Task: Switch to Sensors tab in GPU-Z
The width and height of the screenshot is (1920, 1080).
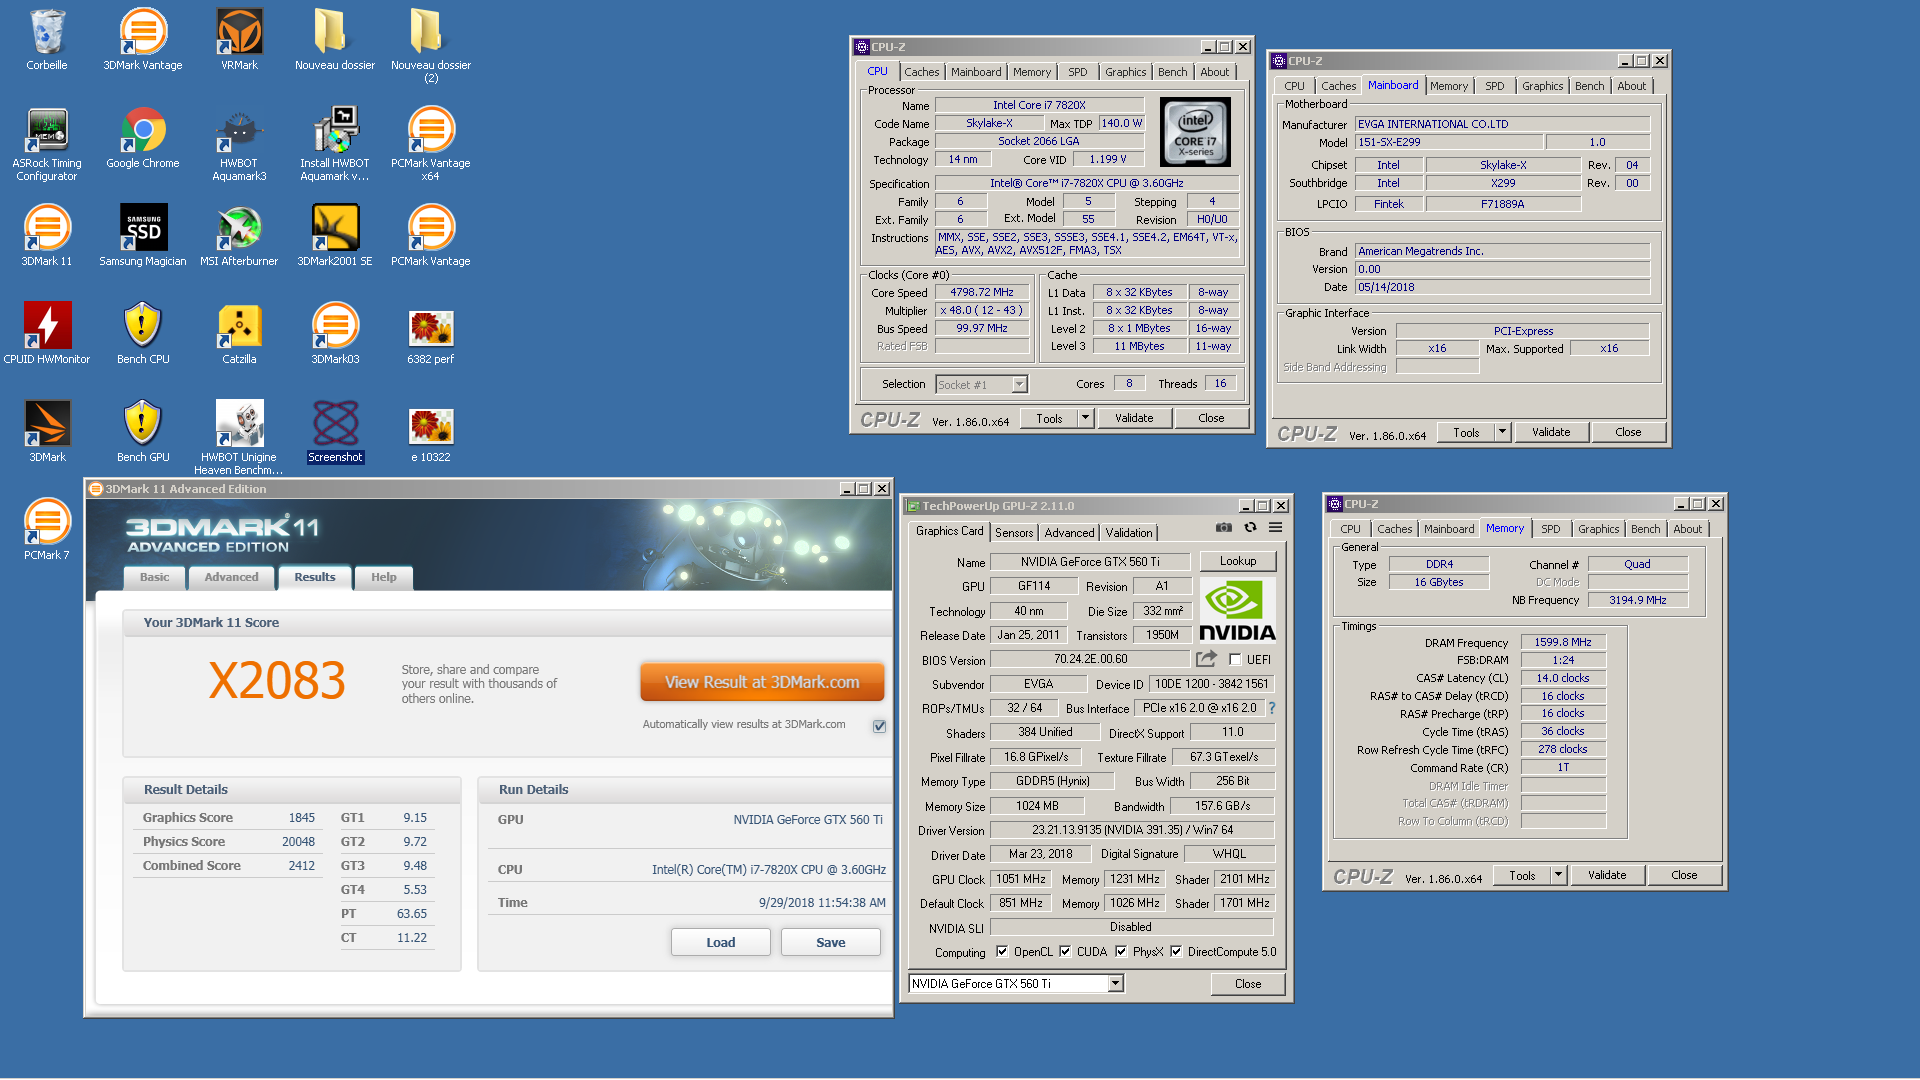Action: pyautogui.click(x=1014, y=533)
